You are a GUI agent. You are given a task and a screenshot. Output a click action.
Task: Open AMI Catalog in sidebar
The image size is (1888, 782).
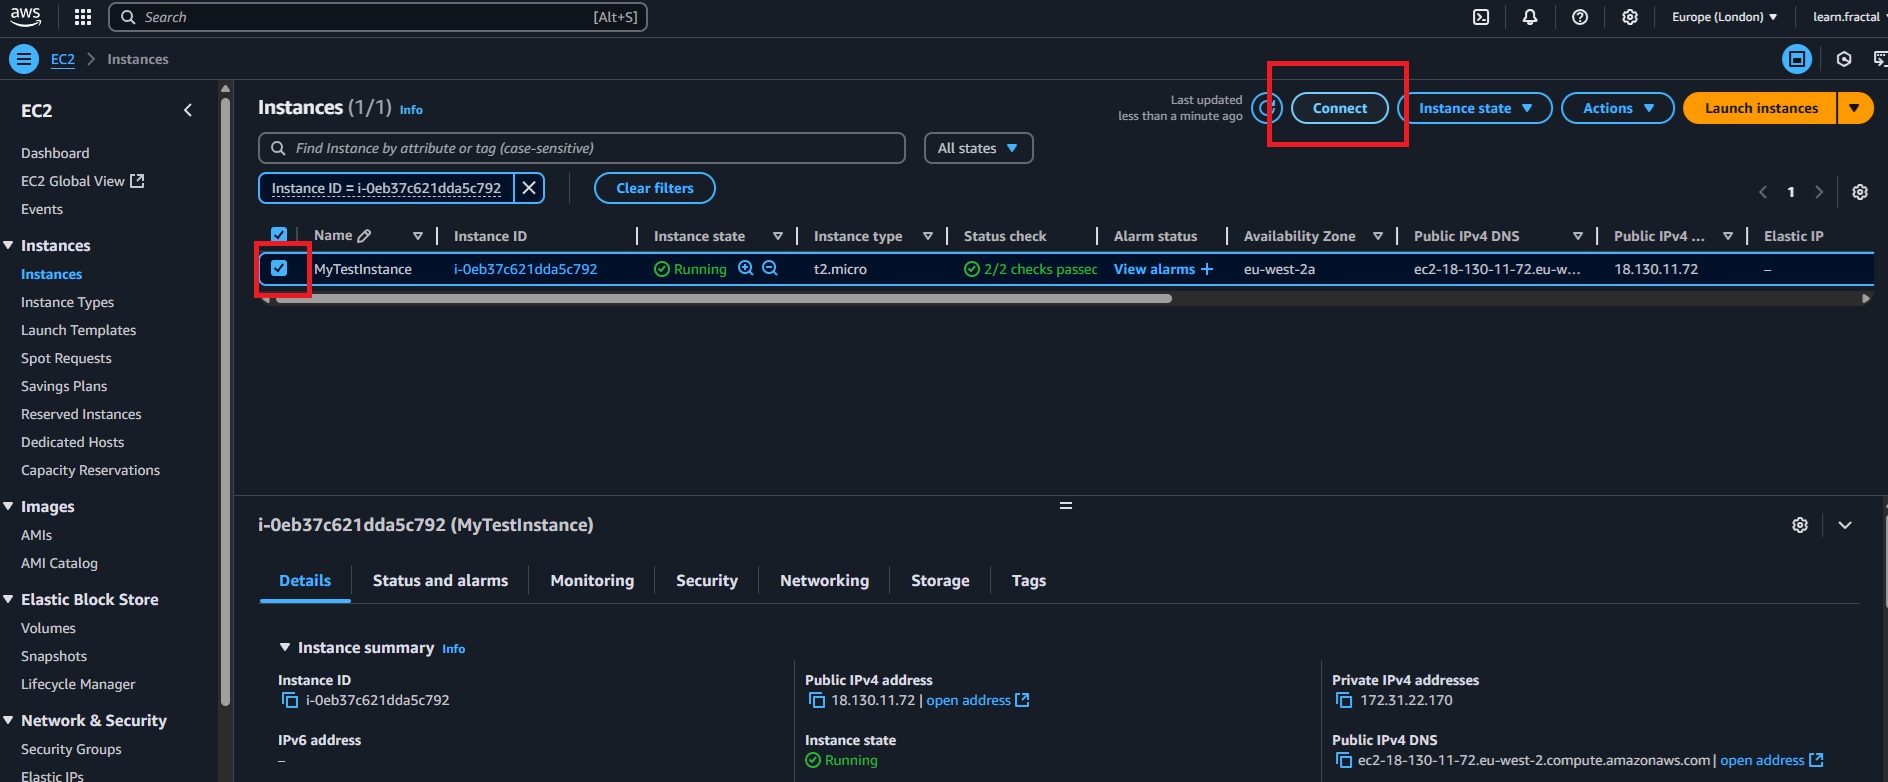(x=59, y=563)
